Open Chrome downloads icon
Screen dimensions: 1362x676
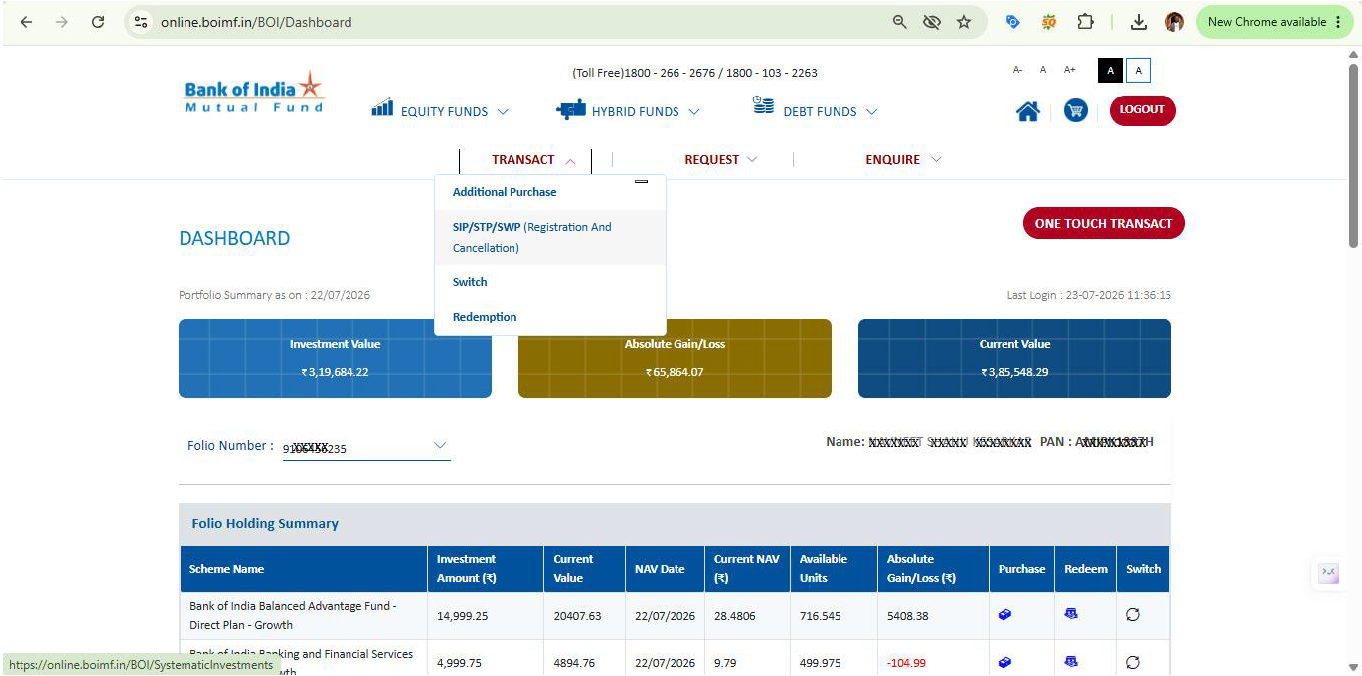(1138, 22)
